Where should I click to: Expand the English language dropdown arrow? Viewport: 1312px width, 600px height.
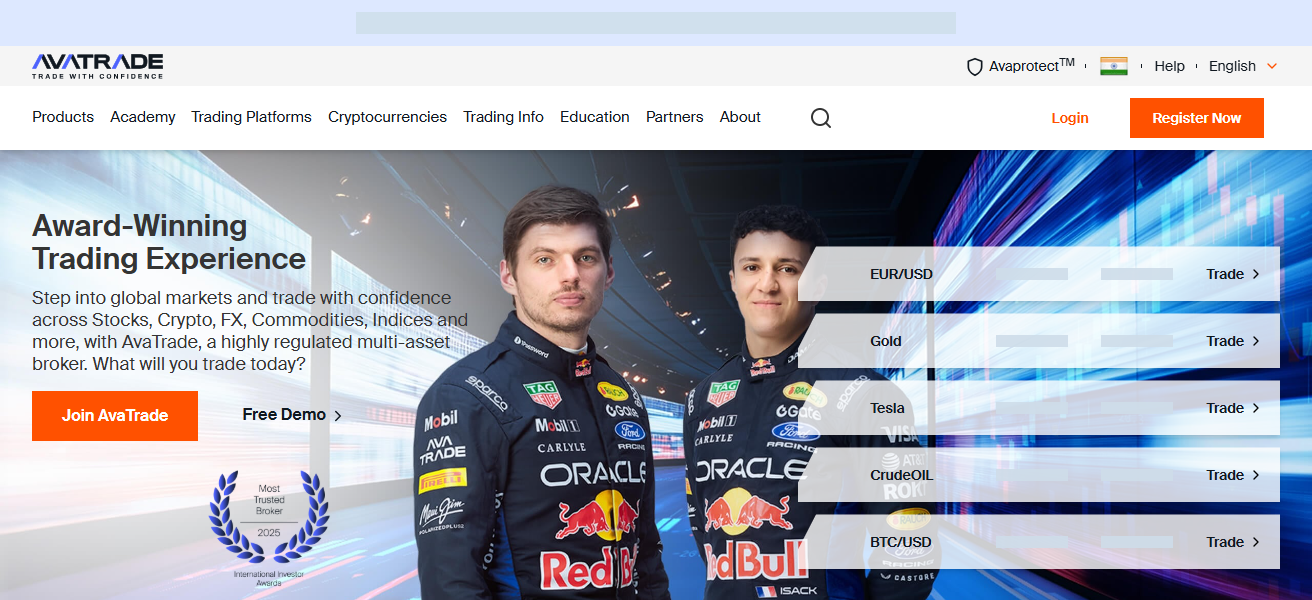point(1272,66)
